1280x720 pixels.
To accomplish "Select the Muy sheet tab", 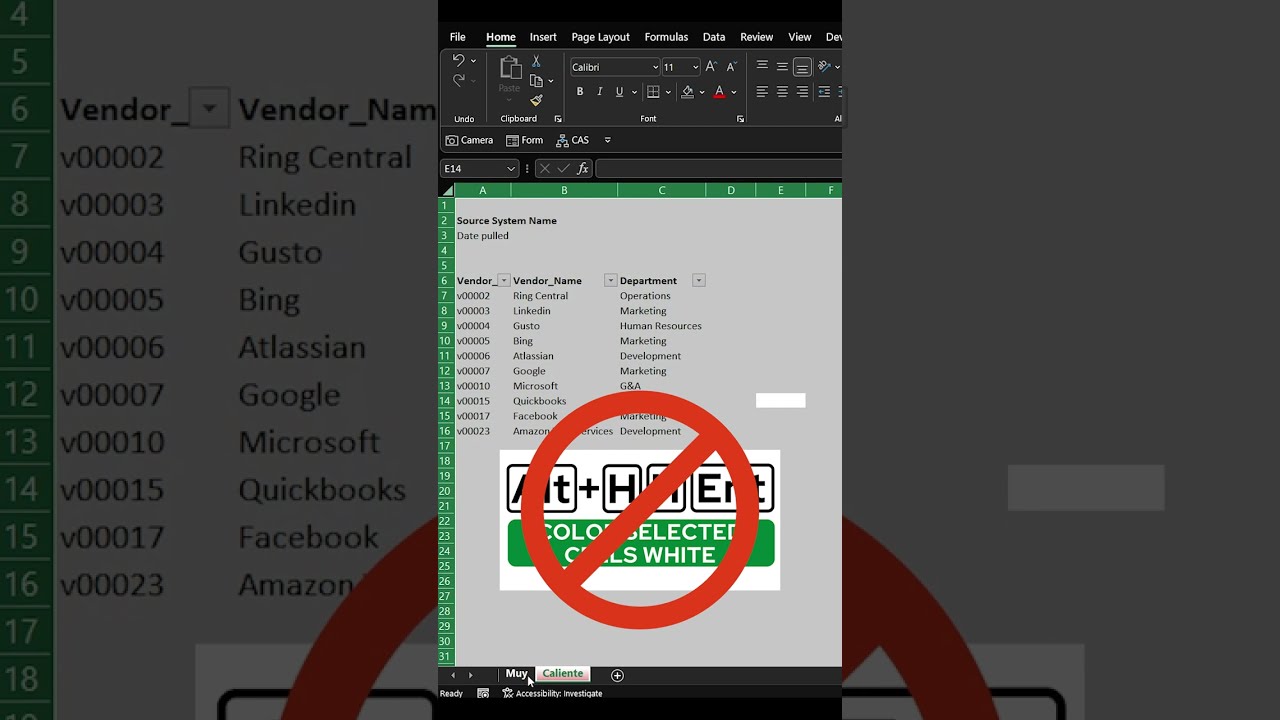I will 516,674.
